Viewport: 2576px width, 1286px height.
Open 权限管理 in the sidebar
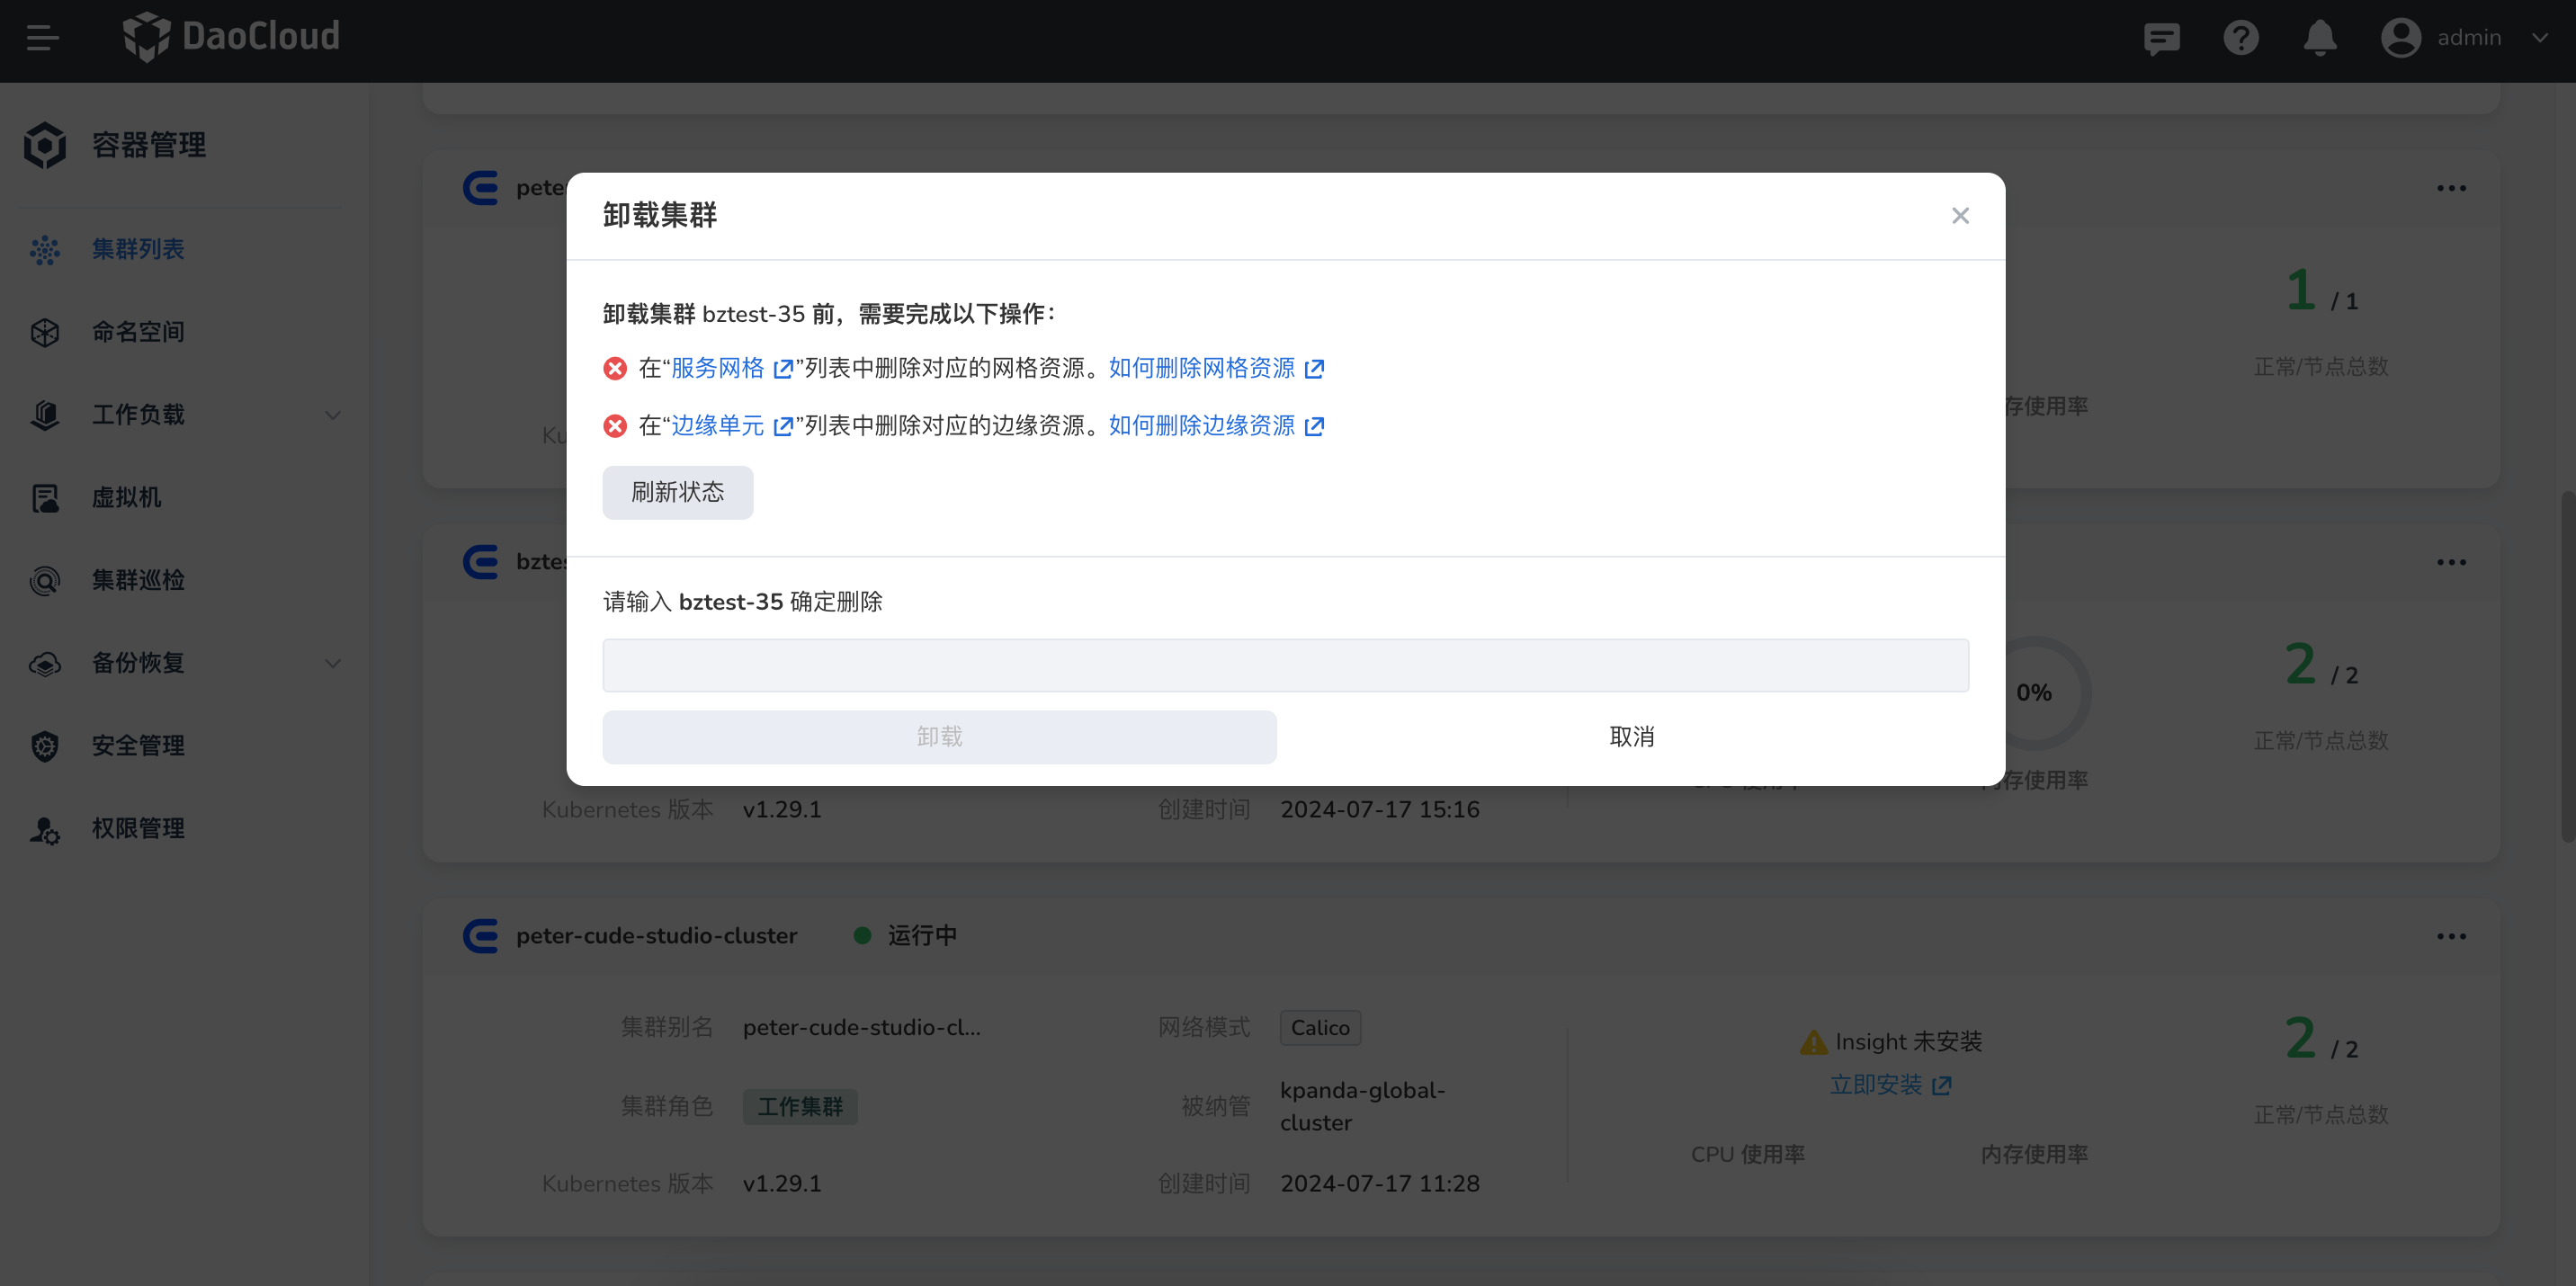138,828
